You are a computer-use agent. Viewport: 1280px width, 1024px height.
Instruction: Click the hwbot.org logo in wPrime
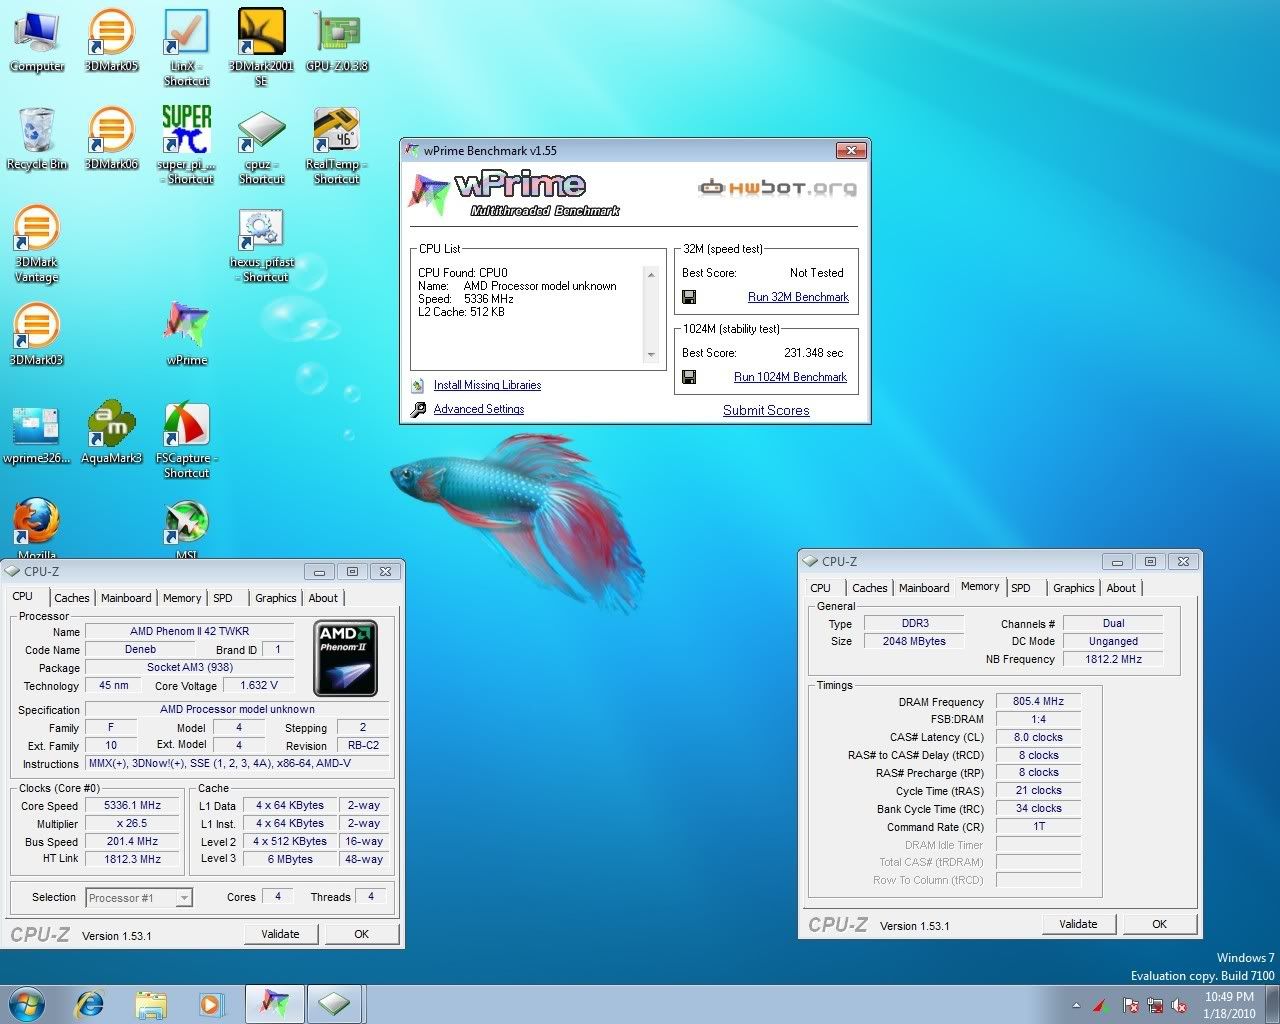point(777,188)
